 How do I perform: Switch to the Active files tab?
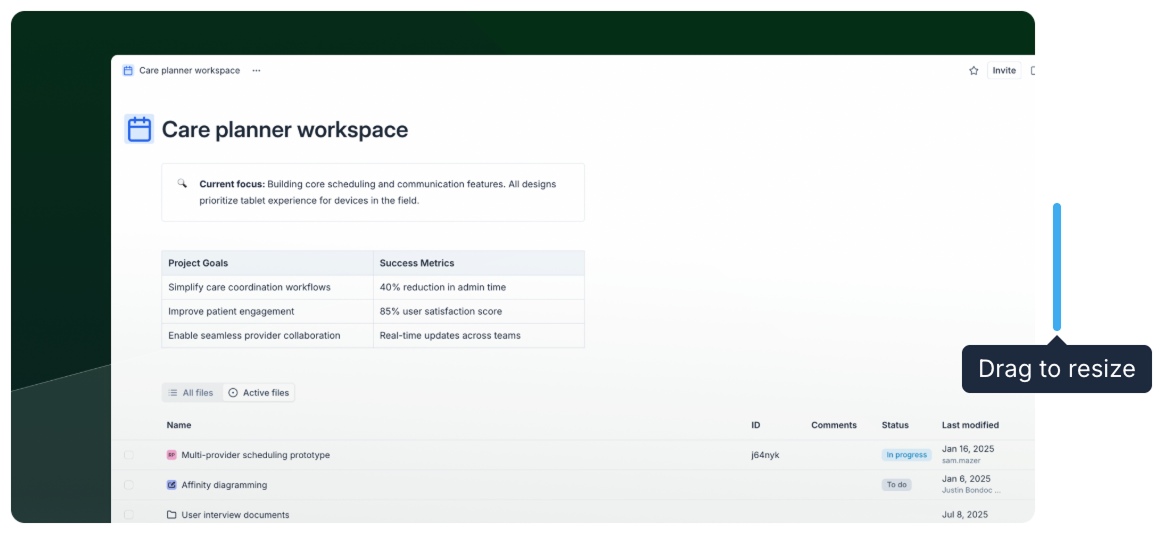point(258,393)
